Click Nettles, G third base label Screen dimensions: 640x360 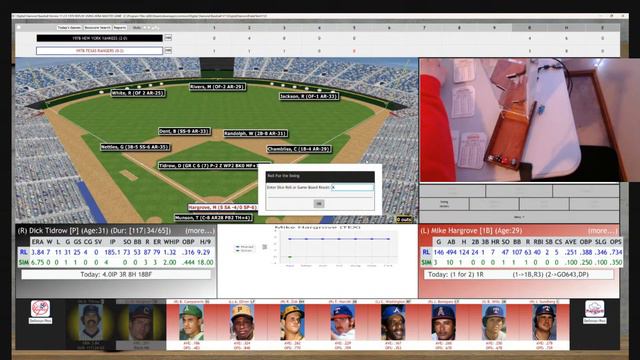[x=135, y=147]
